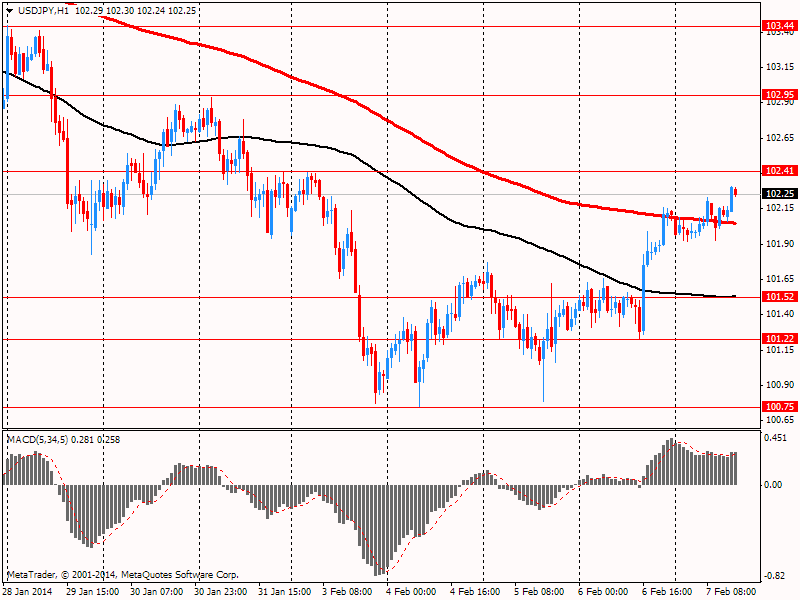
Task: Click the 101.40 price scale value
Action: click(780, 314)
